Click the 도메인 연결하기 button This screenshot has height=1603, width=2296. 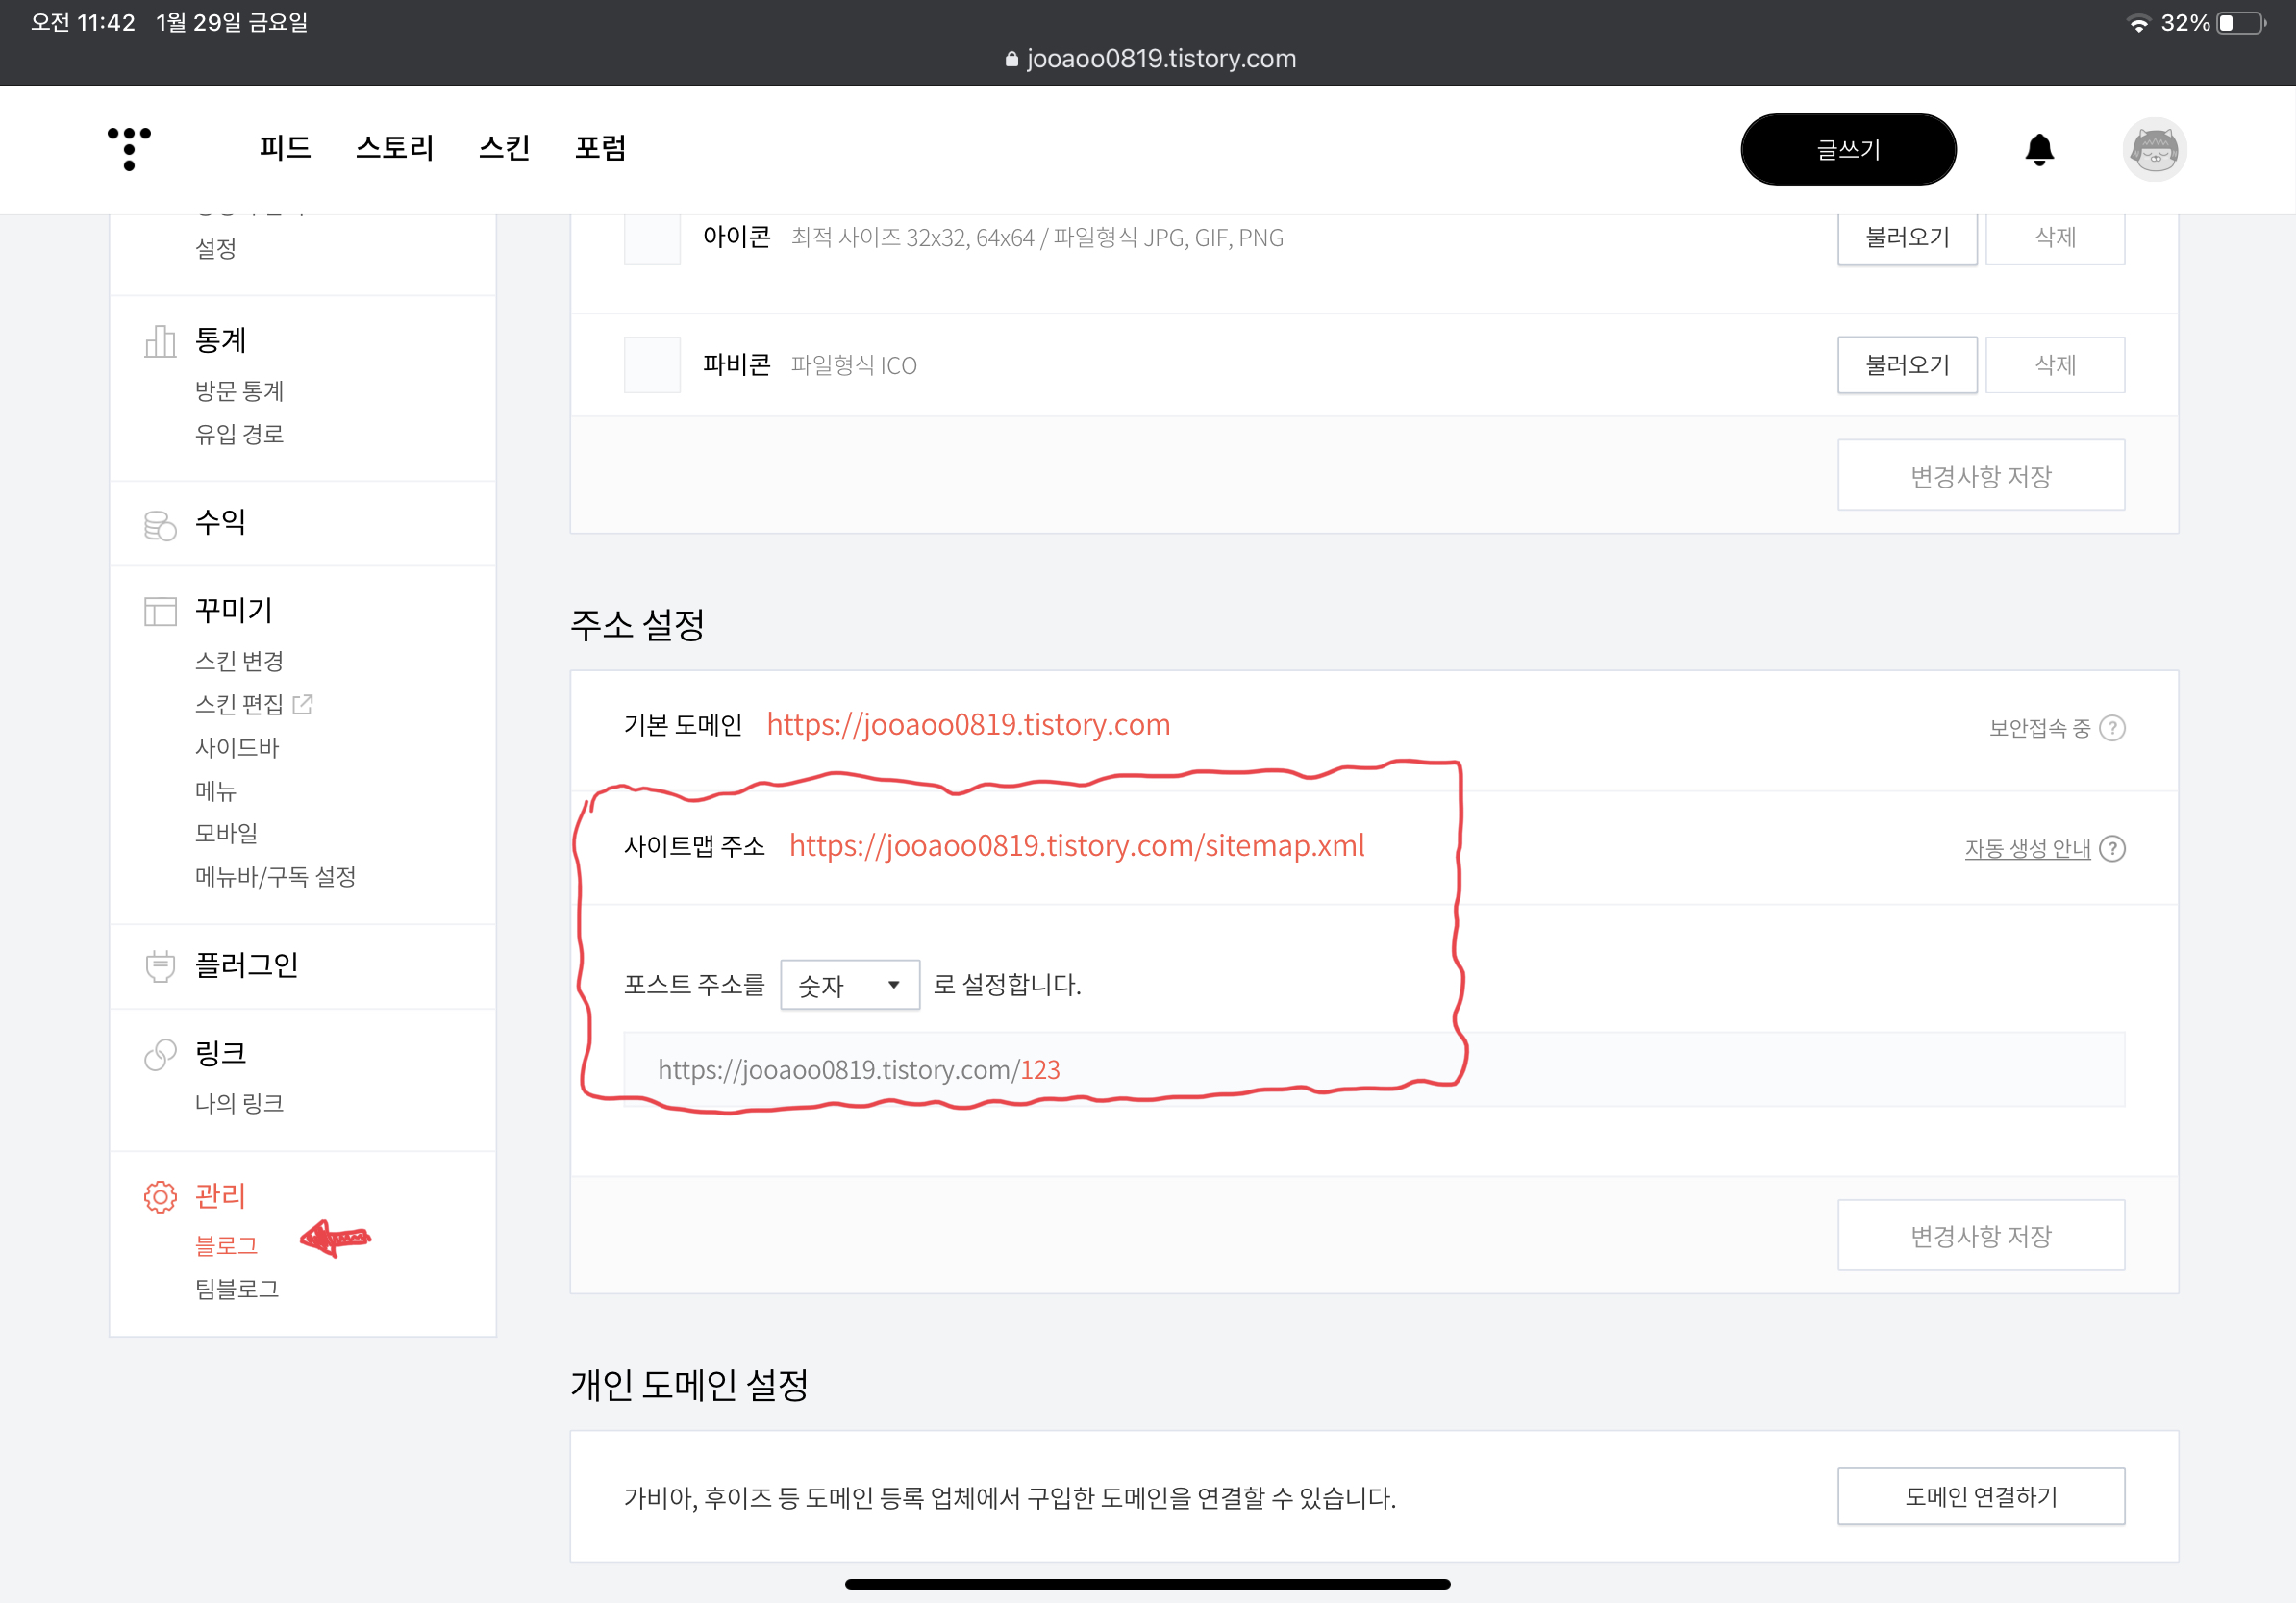[x=1980, y=1496]
